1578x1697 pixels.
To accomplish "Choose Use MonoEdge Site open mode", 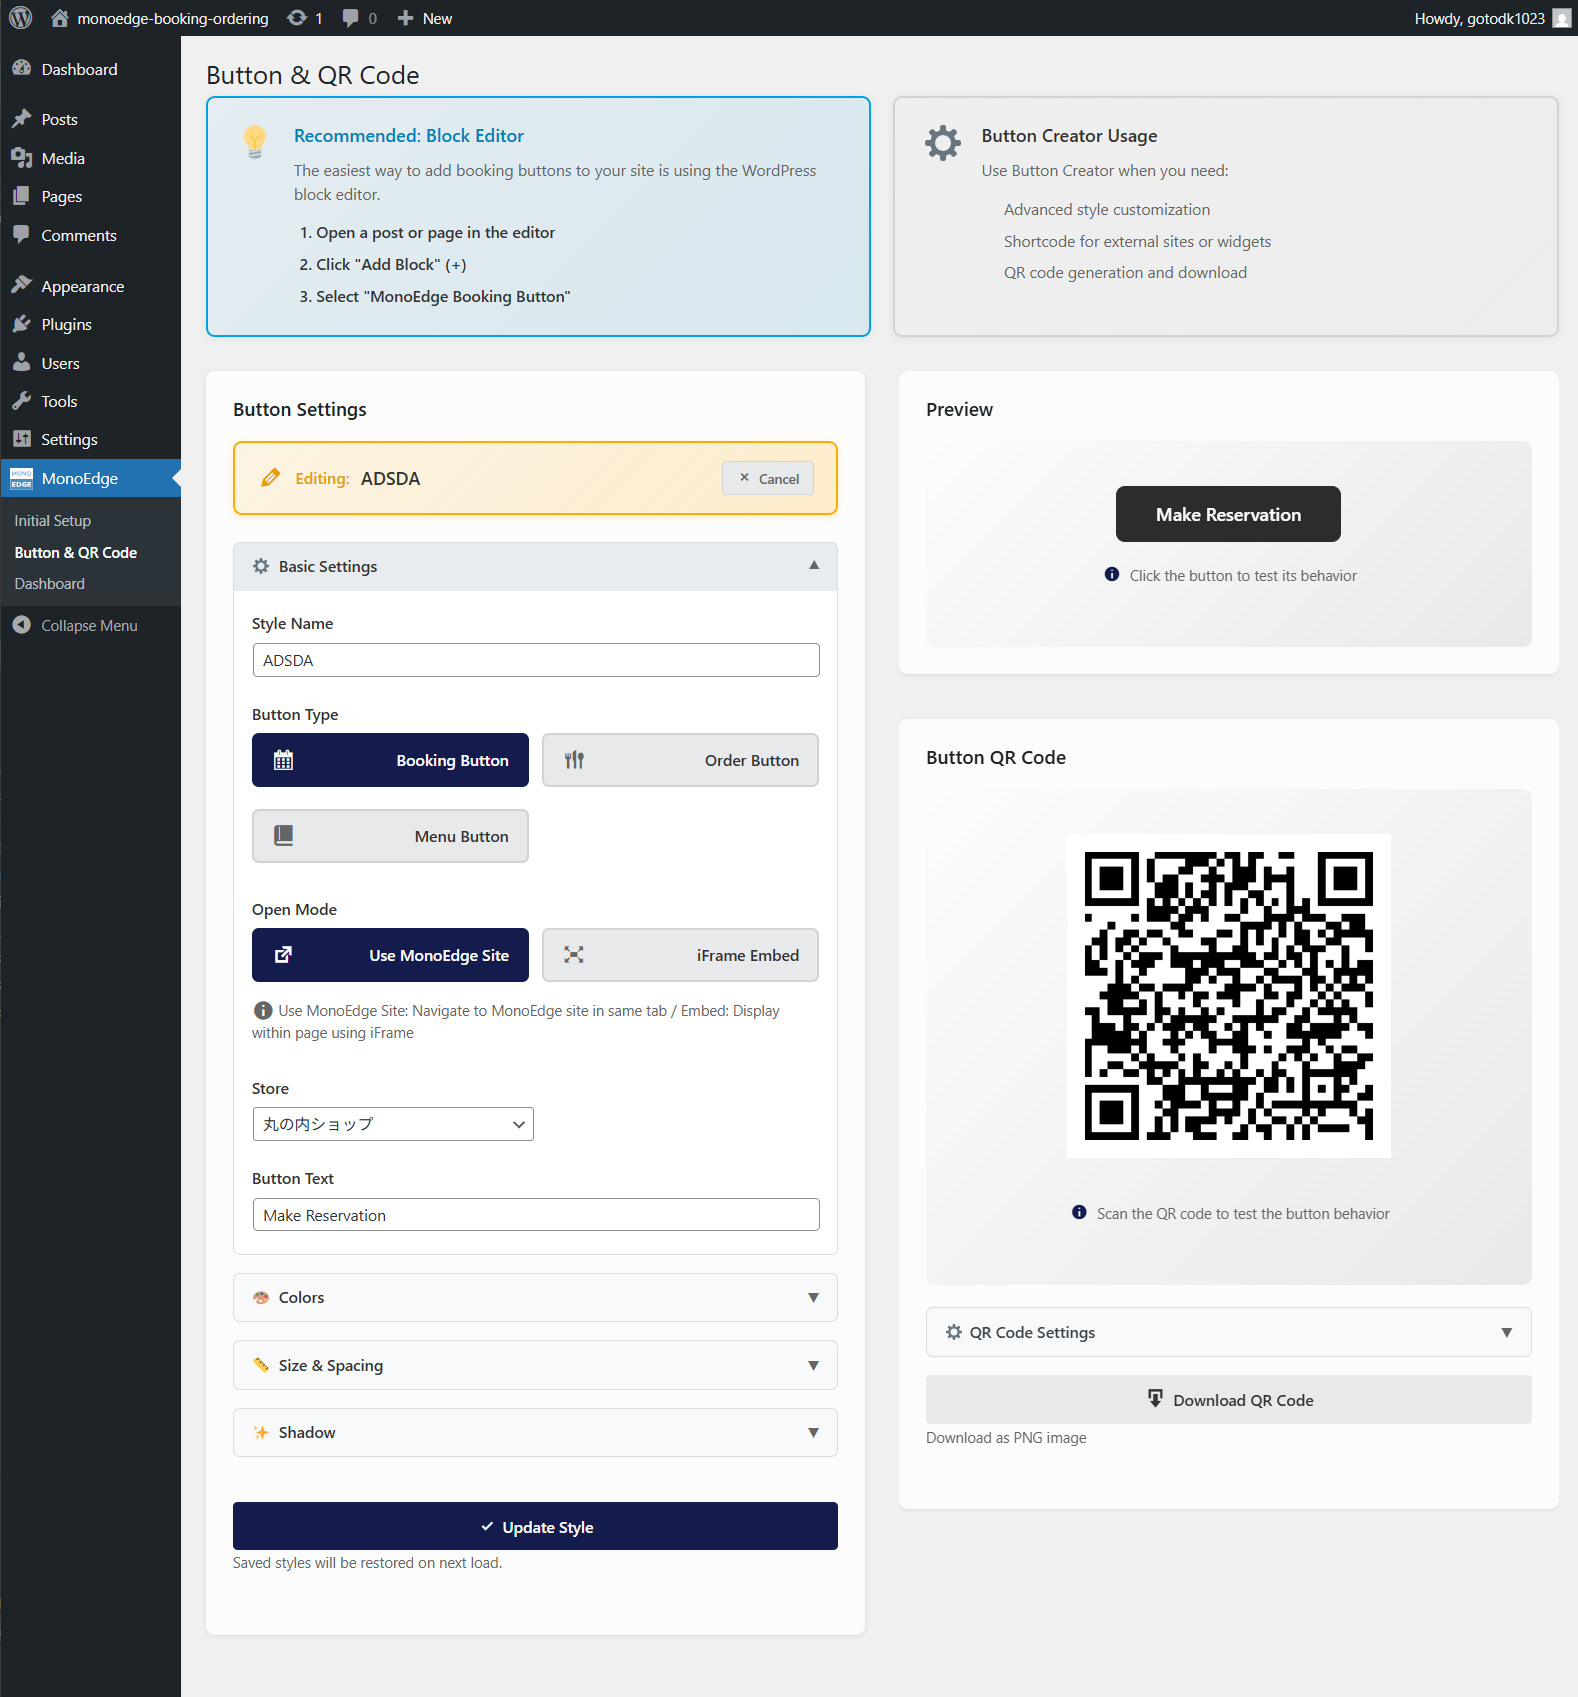I will click(x=390, y=955).
